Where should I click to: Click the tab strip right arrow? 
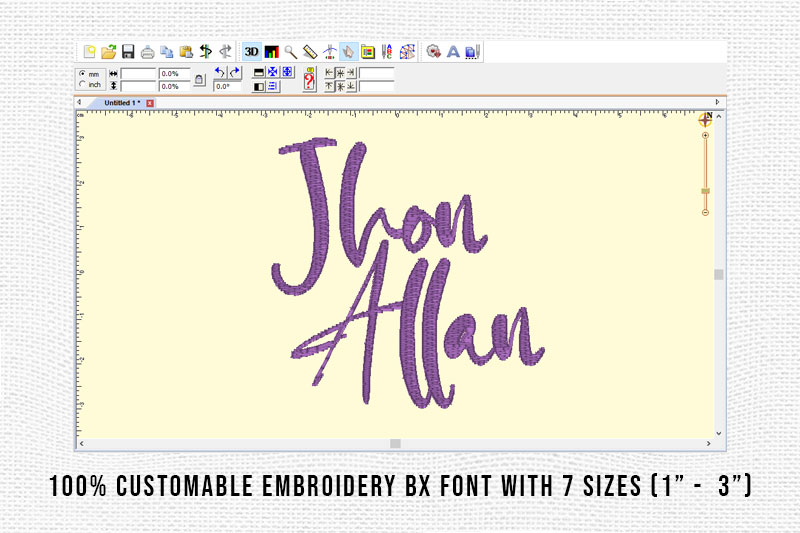point(717,102)
